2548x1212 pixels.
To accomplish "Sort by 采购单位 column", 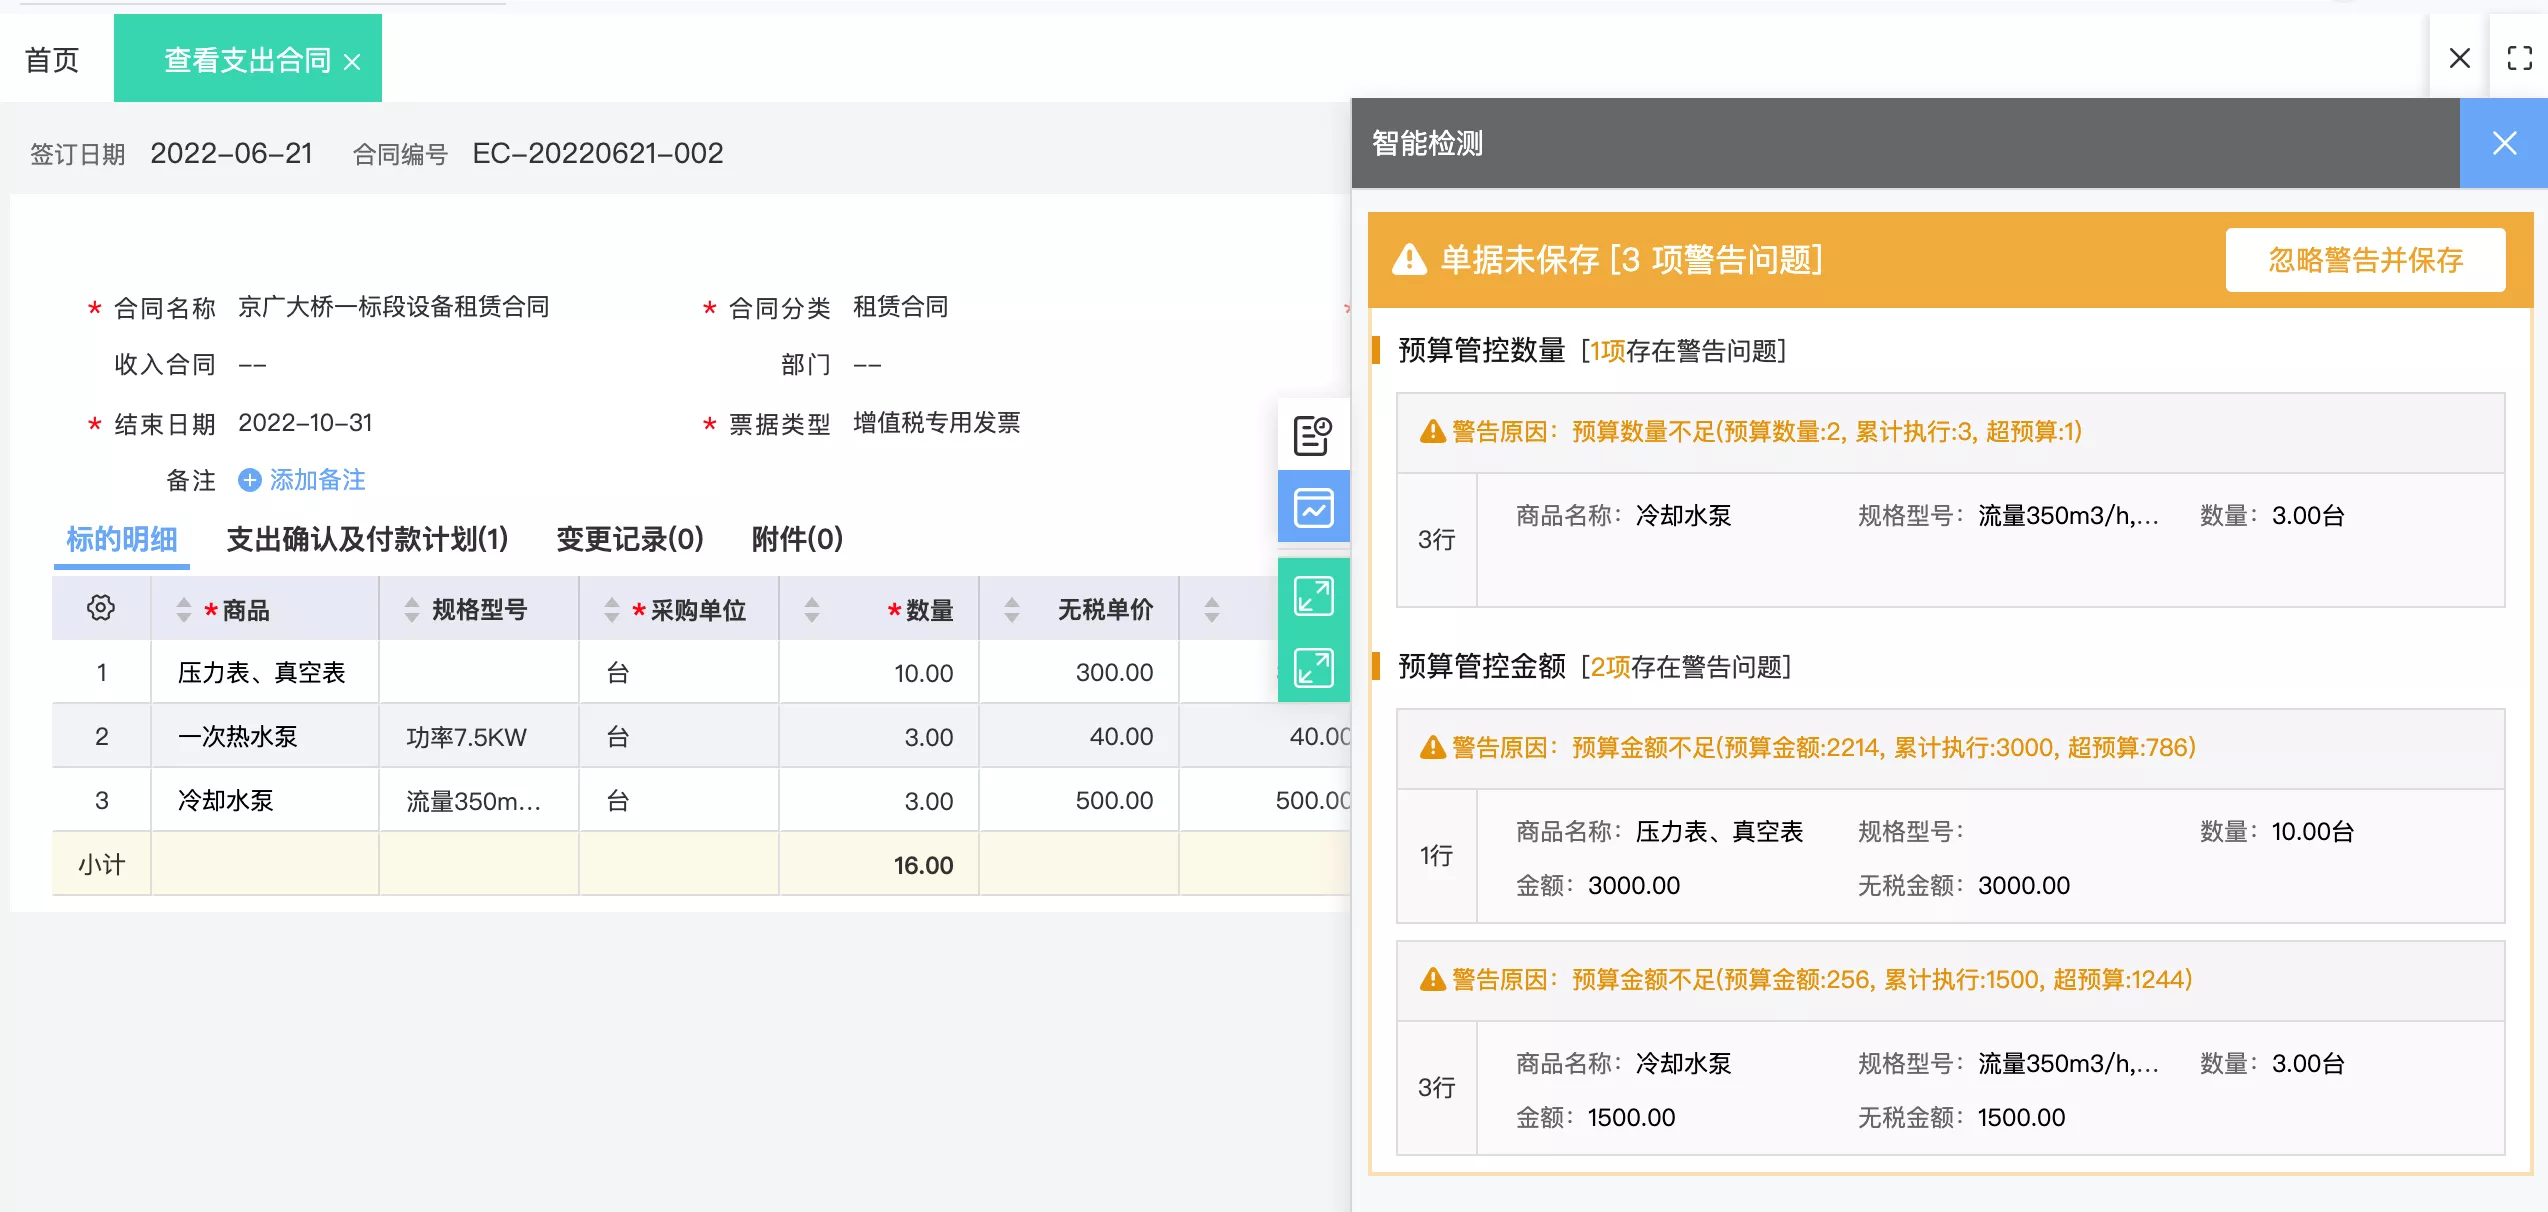I will 611,609.
